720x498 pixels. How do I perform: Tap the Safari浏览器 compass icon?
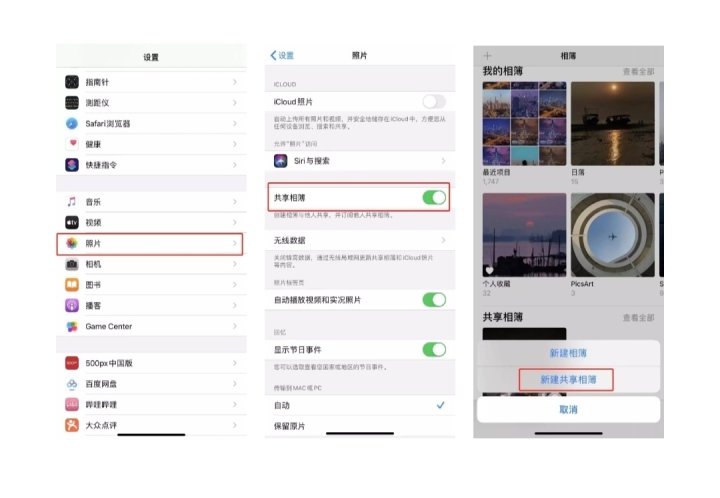pyautogui.click(x=72, y=123)
